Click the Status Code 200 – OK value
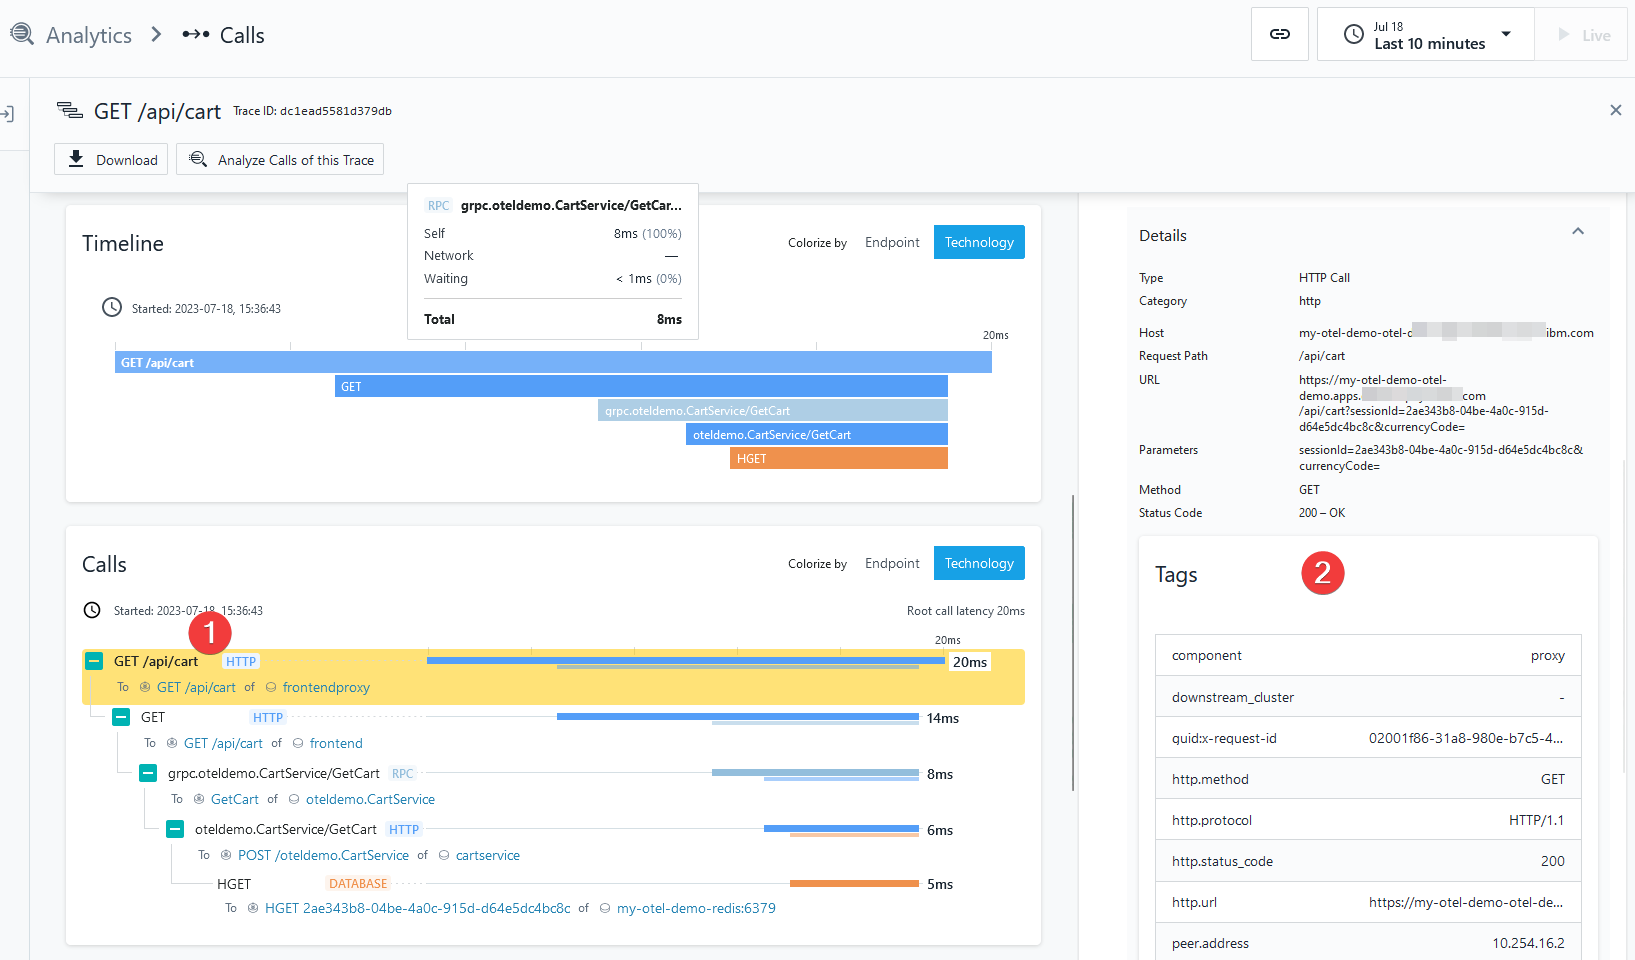Viewport: 1635px width, 960px height. tap(1322, 513)
